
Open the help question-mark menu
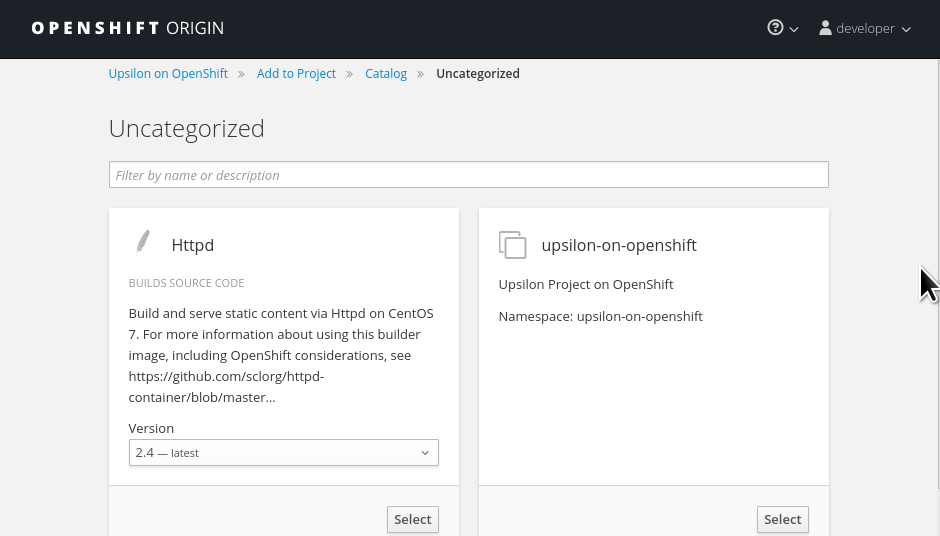tap(782, 28)
